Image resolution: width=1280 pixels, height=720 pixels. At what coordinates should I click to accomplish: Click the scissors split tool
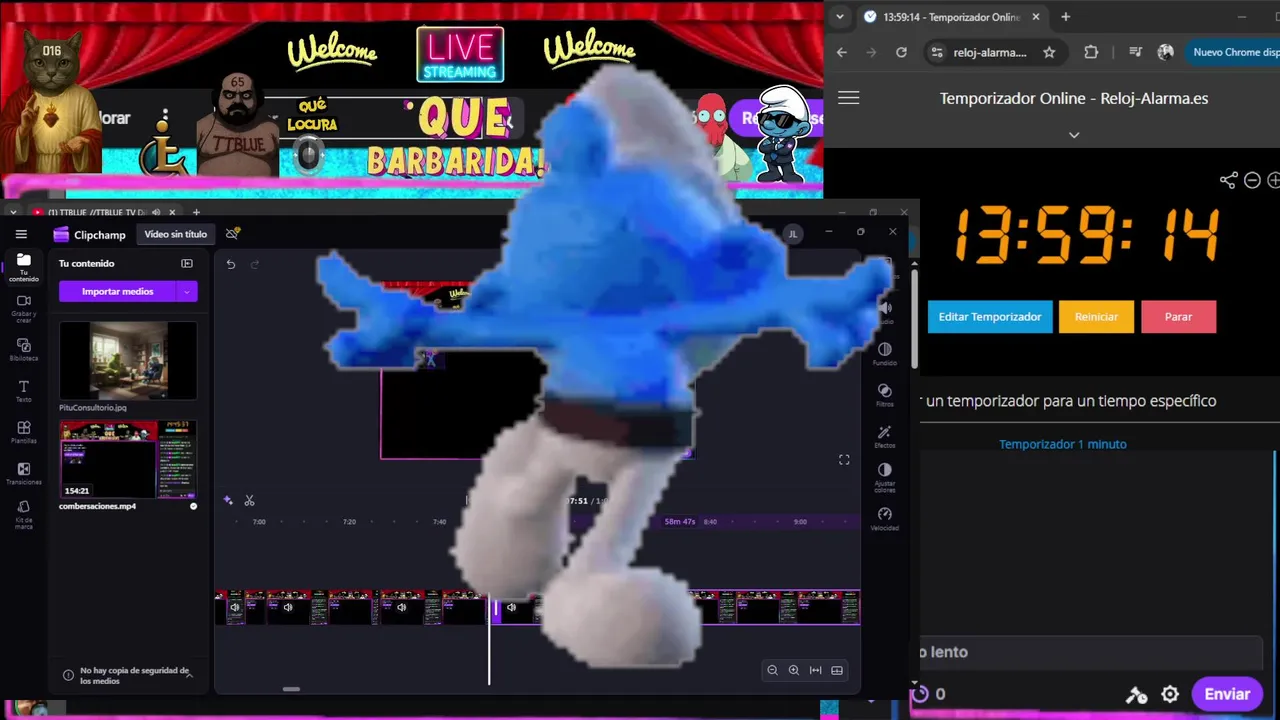pos(250,500)
